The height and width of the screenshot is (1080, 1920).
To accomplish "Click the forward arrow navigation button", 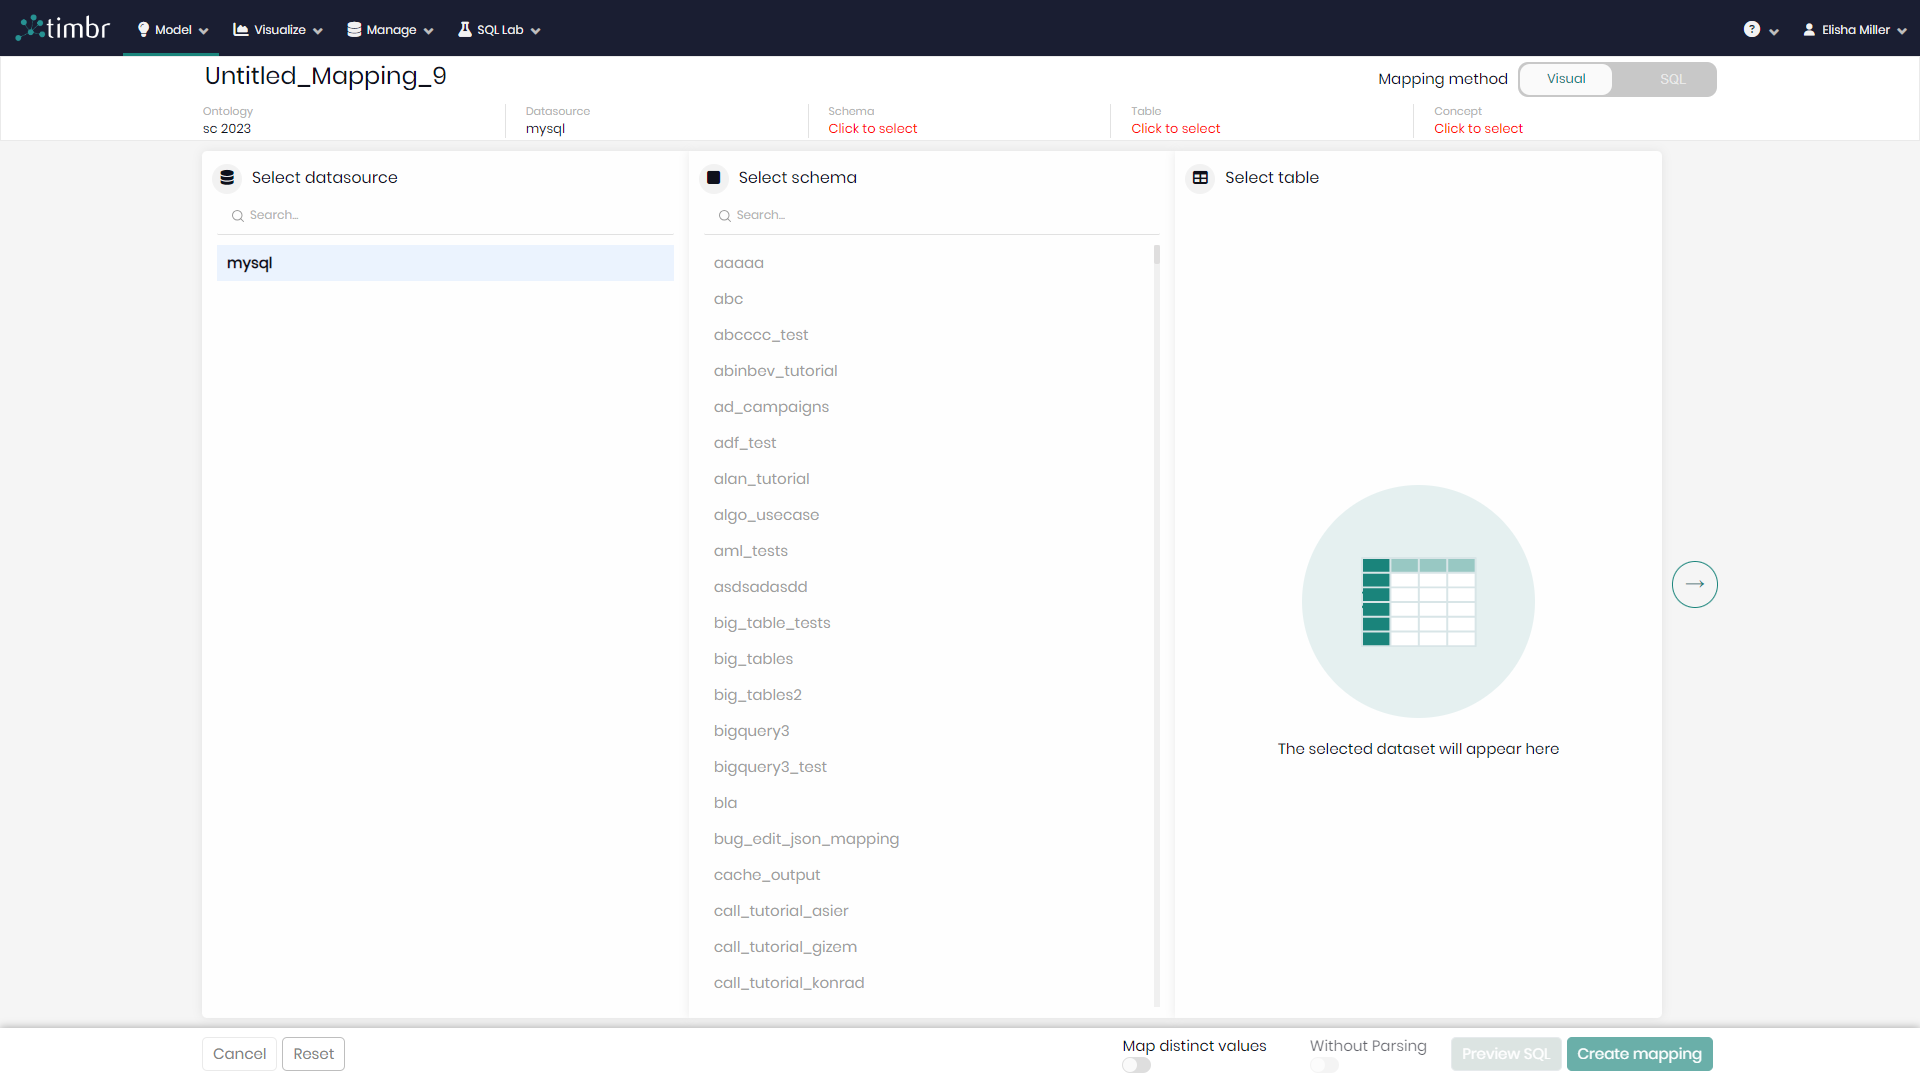I will (x=1695, y=583).
